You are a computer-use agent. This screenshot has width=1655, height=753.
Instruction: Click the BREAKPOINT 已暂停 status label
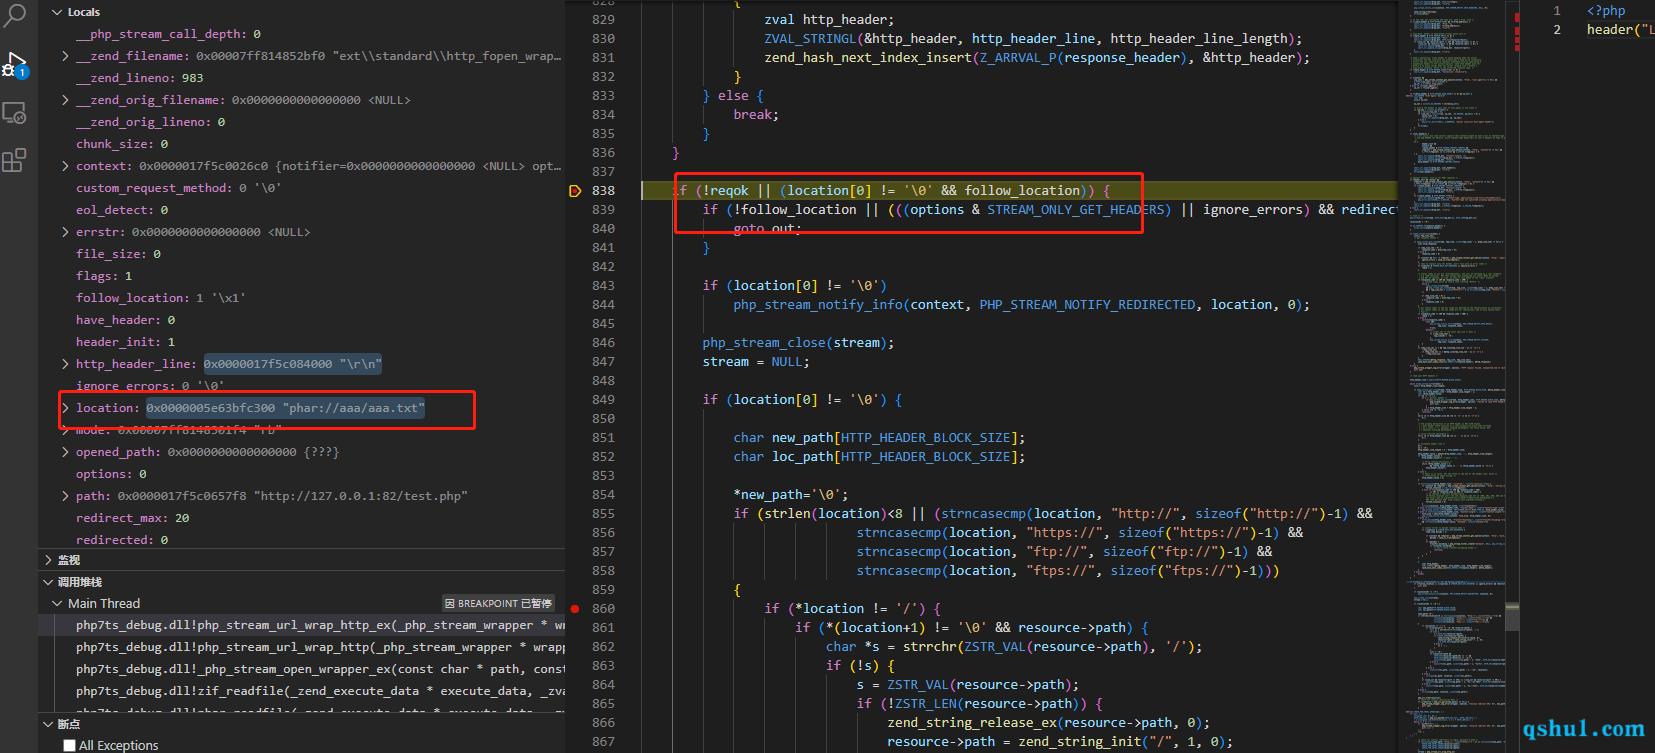click(x=498, y=604)
